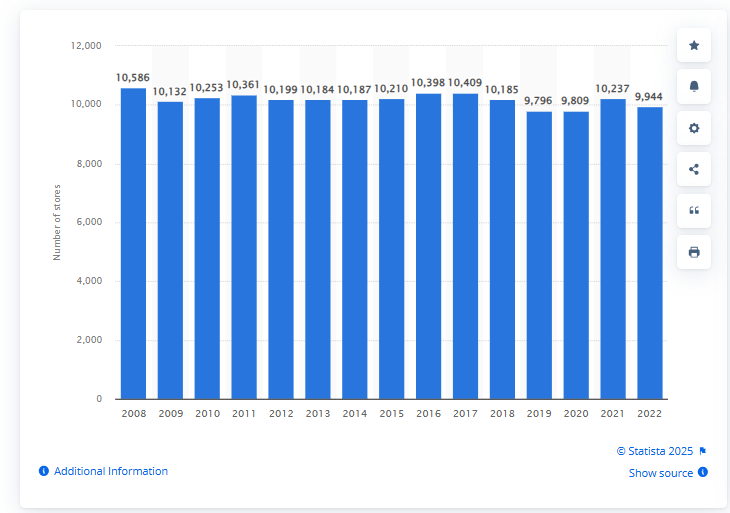The image size is (730, 513).
Task: Click the © Statista 2025 link
Action: 655,451
